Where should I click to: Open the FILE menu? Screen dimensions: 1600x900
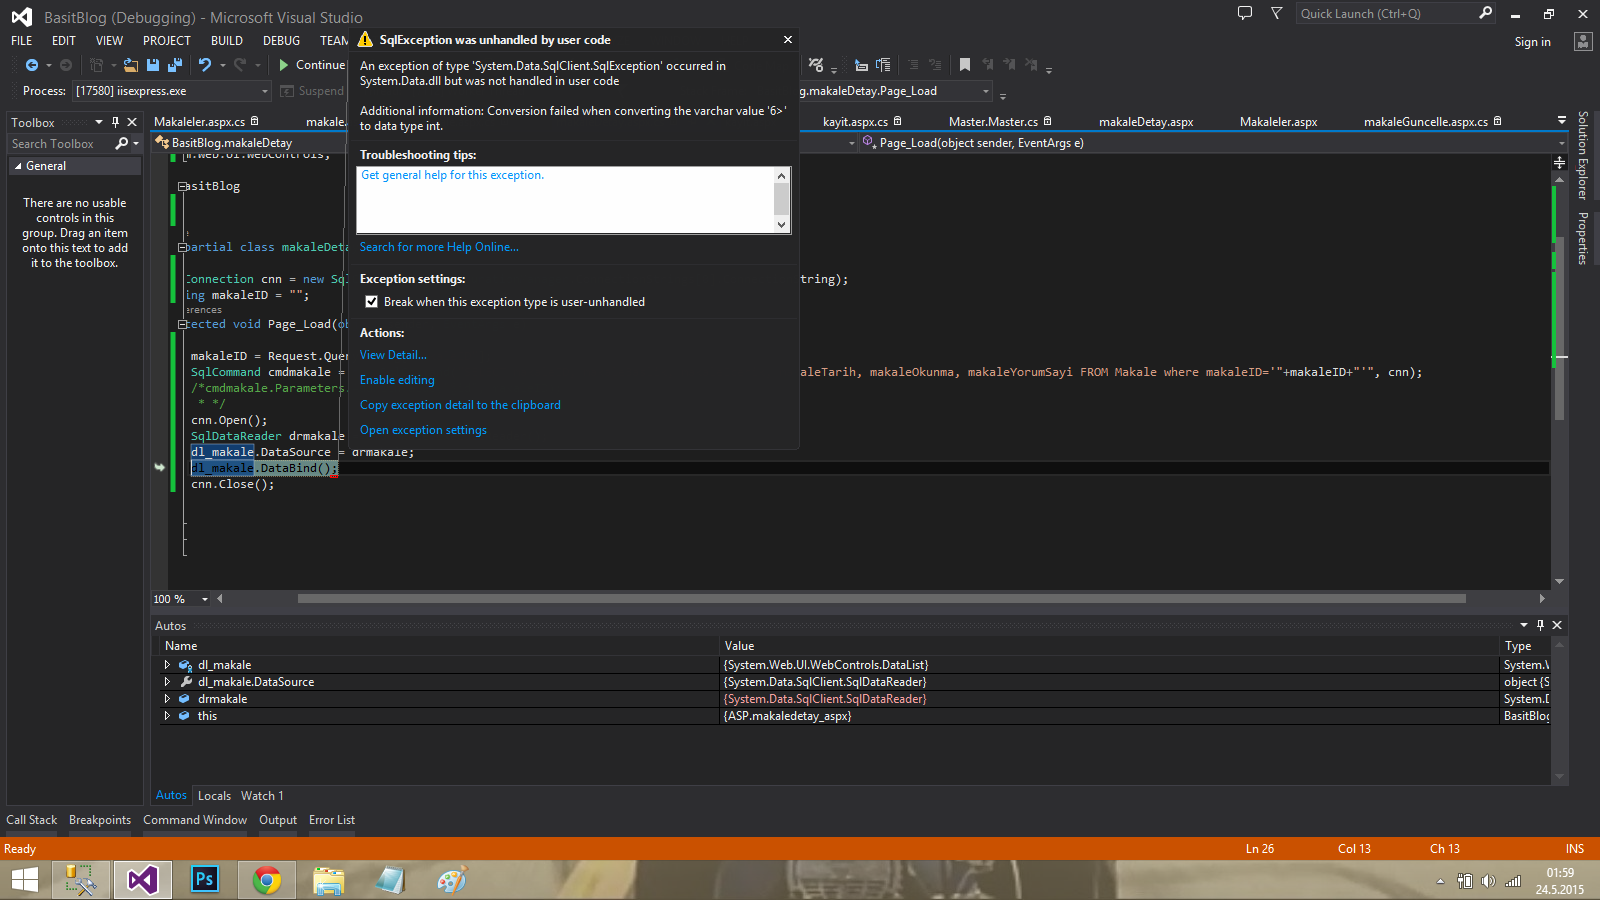pyautogui.click(x=22, y=41)
